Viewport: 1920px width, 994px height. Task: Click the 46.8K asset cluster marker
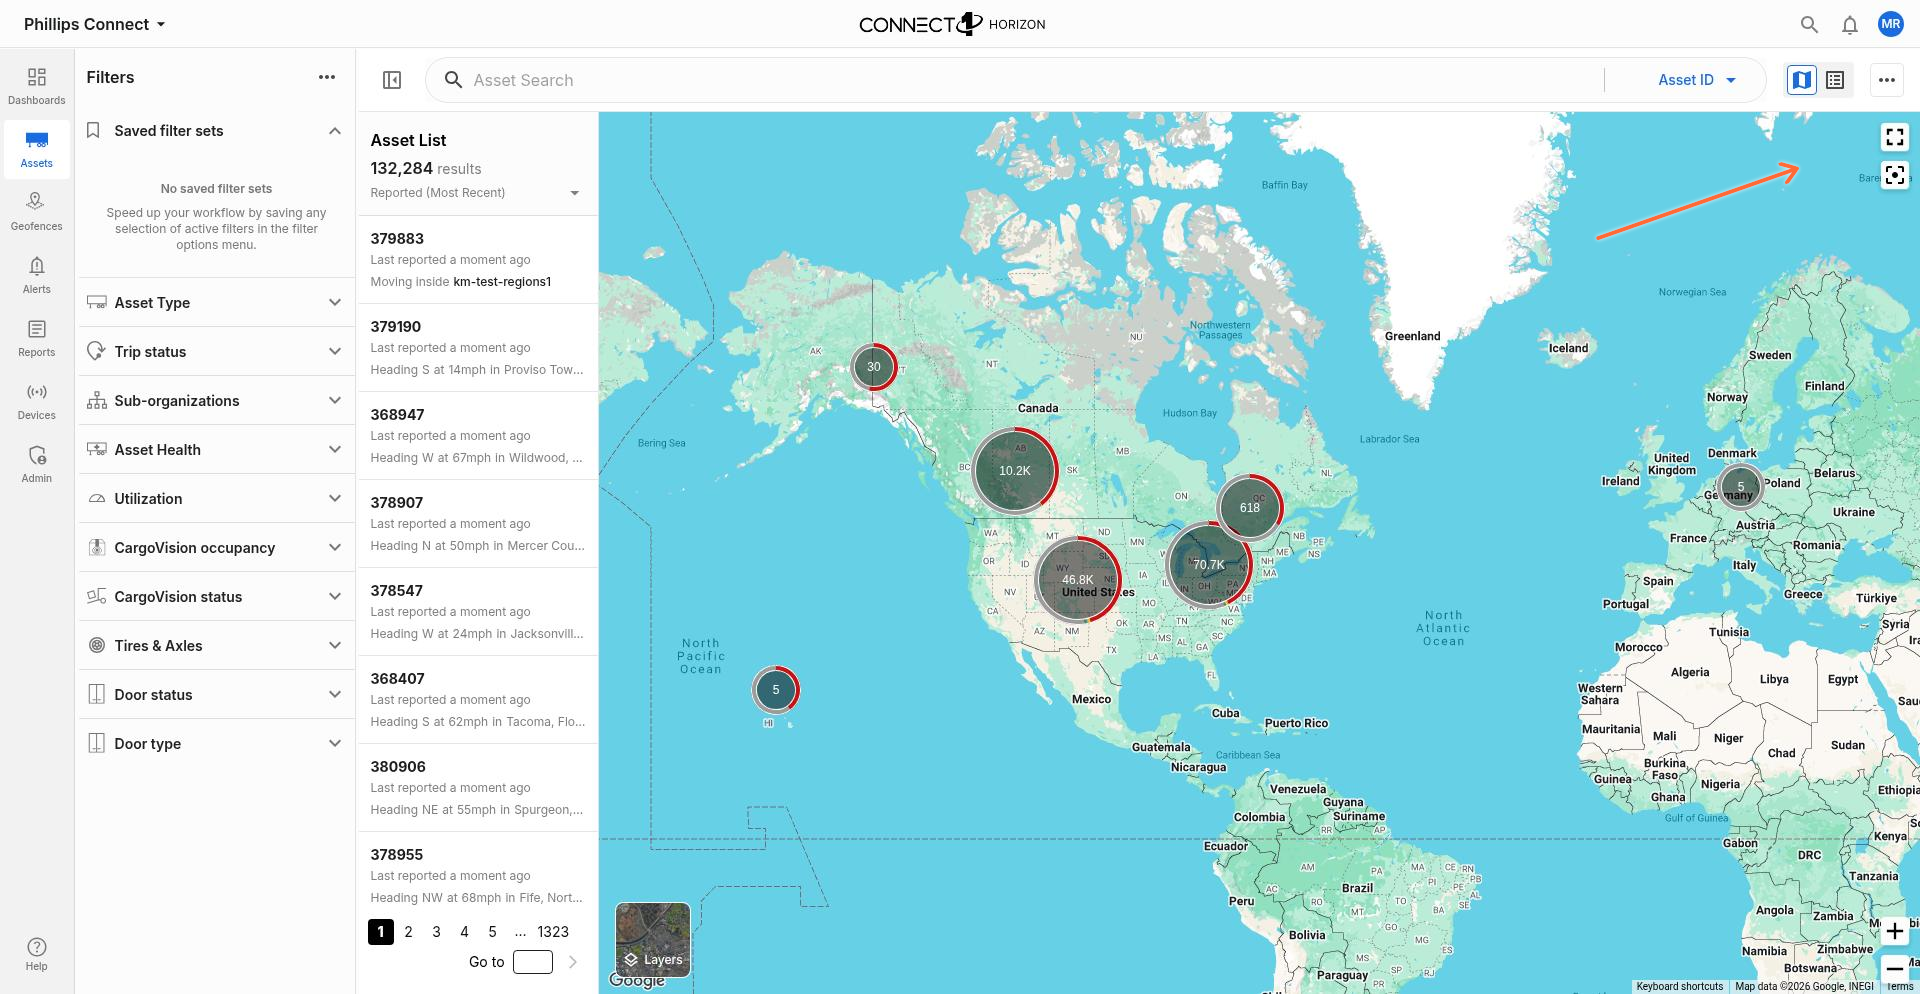[1078, 580]
